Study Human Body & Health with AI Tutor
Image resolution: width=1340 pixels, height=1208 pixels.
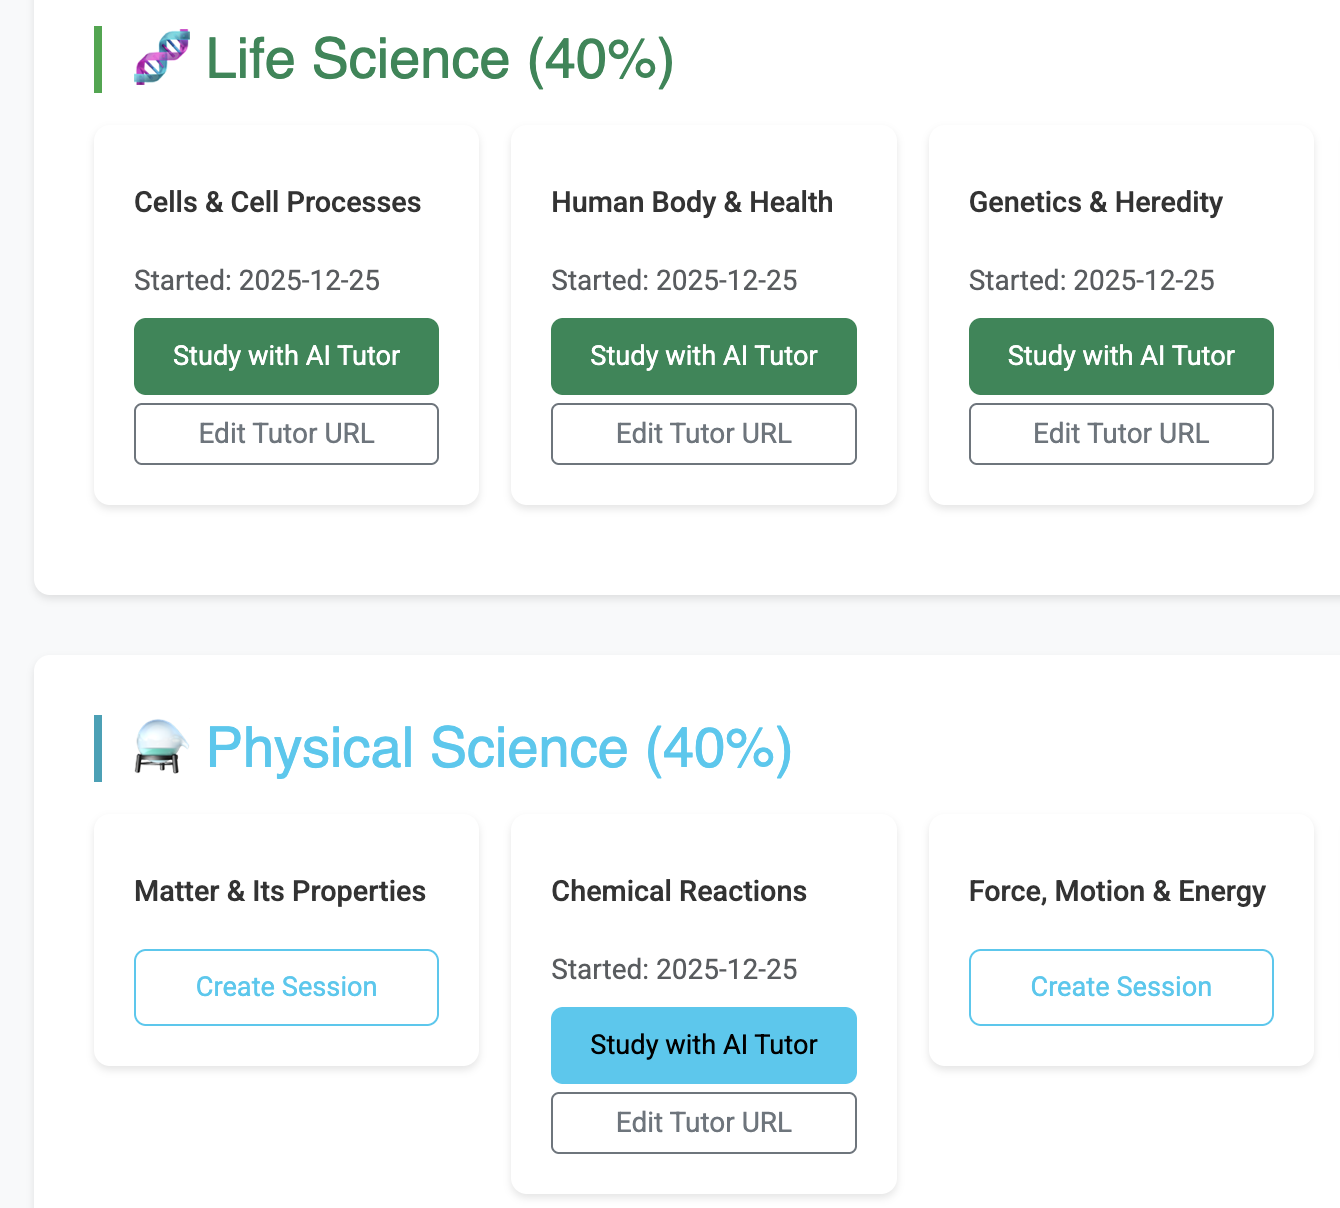click(703, 356)
